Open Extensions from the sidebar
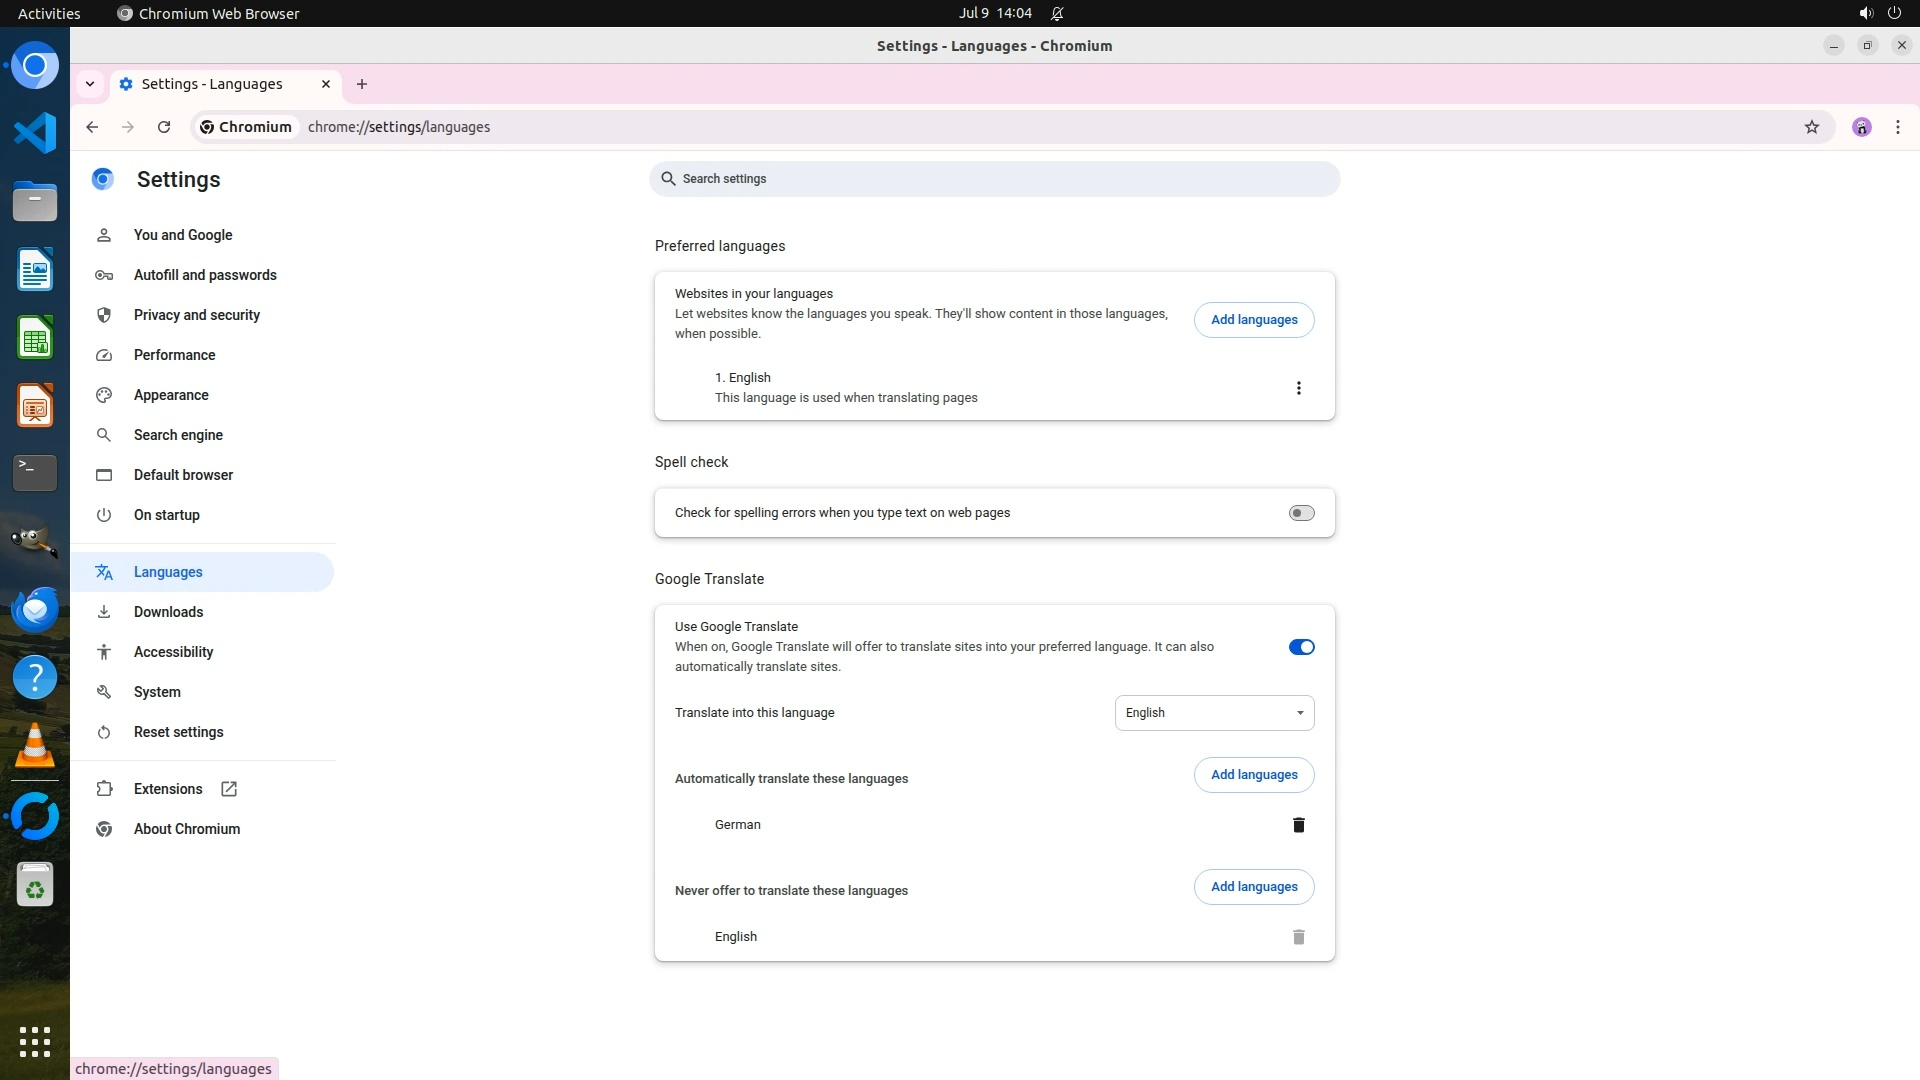The image size is (1920, 1080). coord(168,789)
